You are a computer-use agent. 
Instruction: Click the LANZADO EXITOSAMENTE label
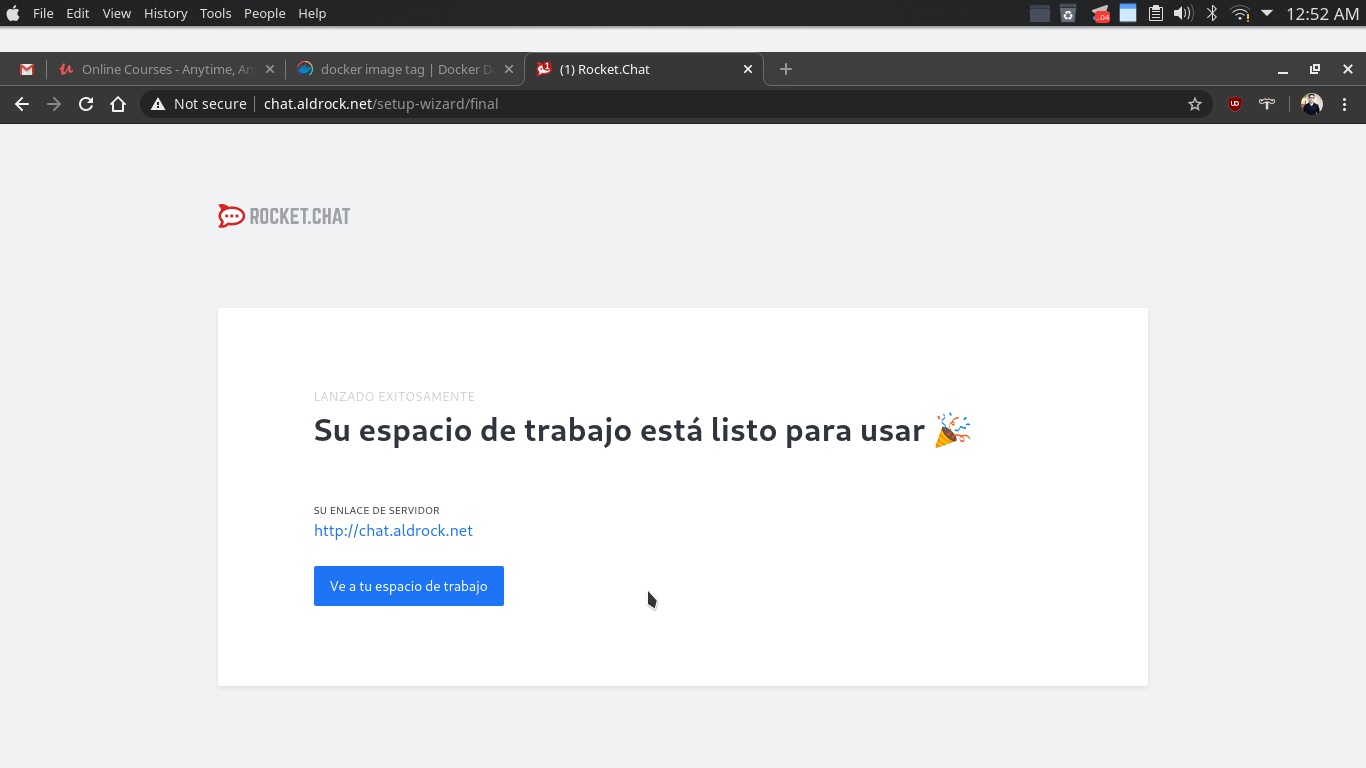tap(394, 397)
